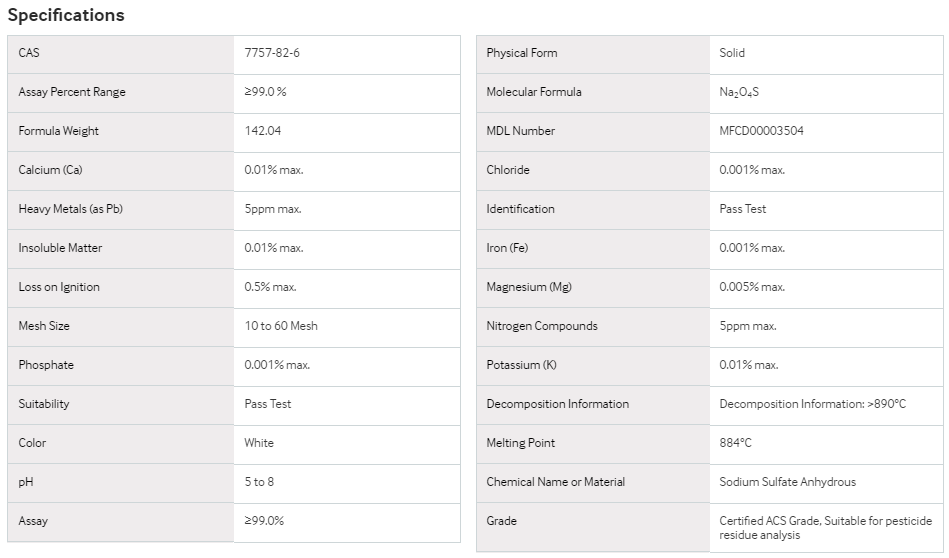Click the Heavy Metals (as Pb) row label
The width and height of the screenshot is (949, 558).
[71, 209]
